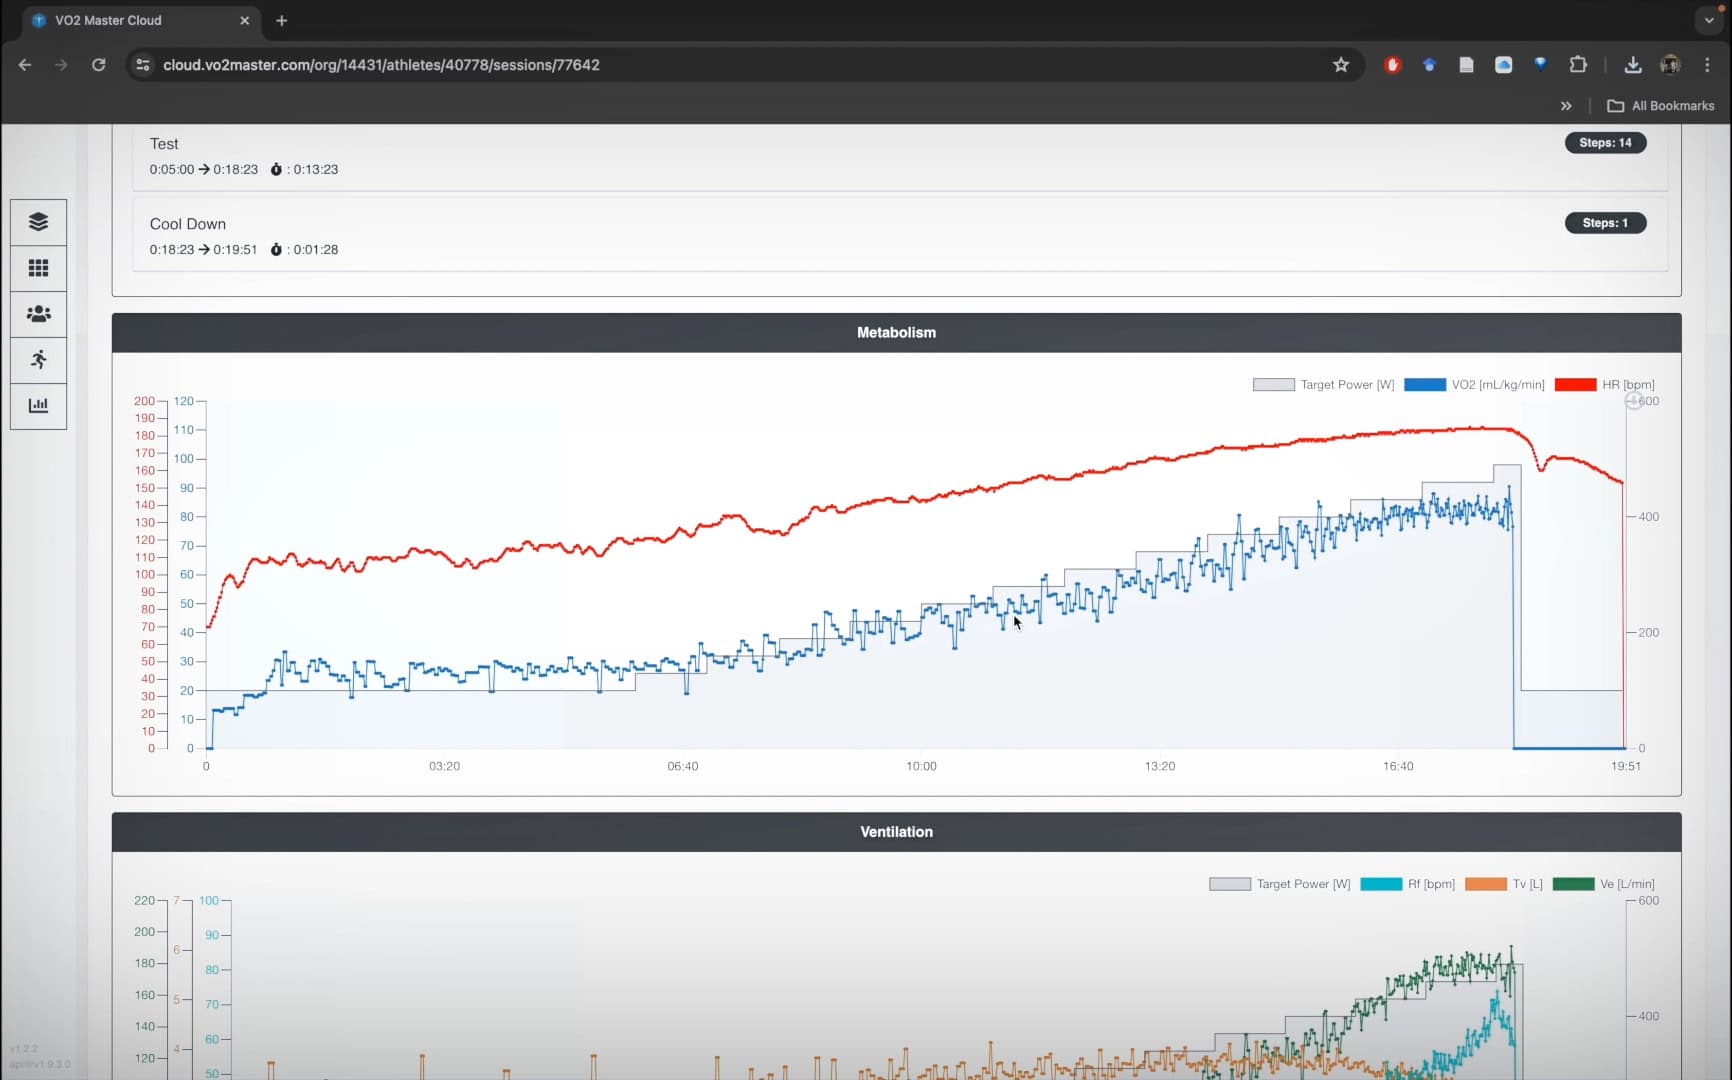
Task: Open the All Bookmarks folder
Action: tap(1660, 106)
